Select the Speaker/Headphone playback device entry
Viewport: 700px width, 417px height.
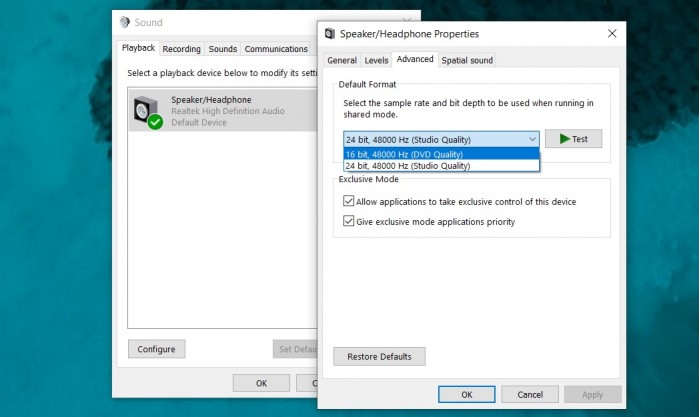[x=223, y=110]
